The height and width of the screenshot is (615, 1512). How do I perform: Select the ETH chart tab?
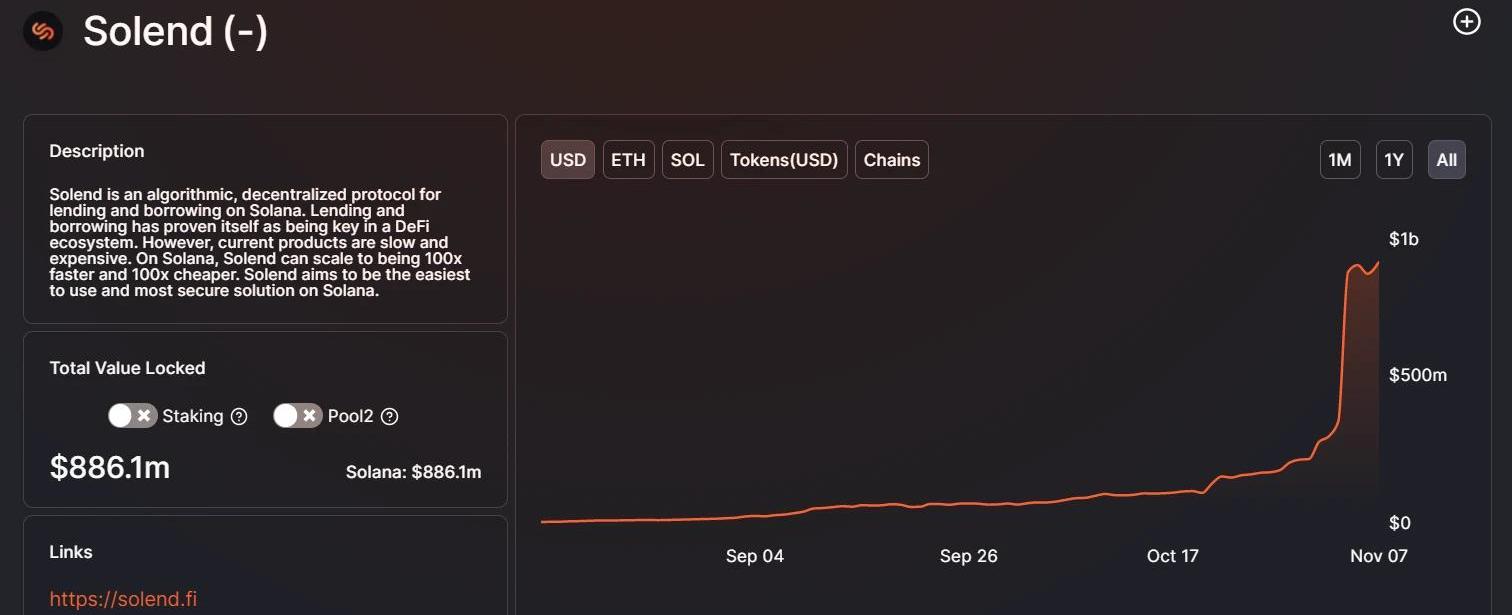point(628,160)
